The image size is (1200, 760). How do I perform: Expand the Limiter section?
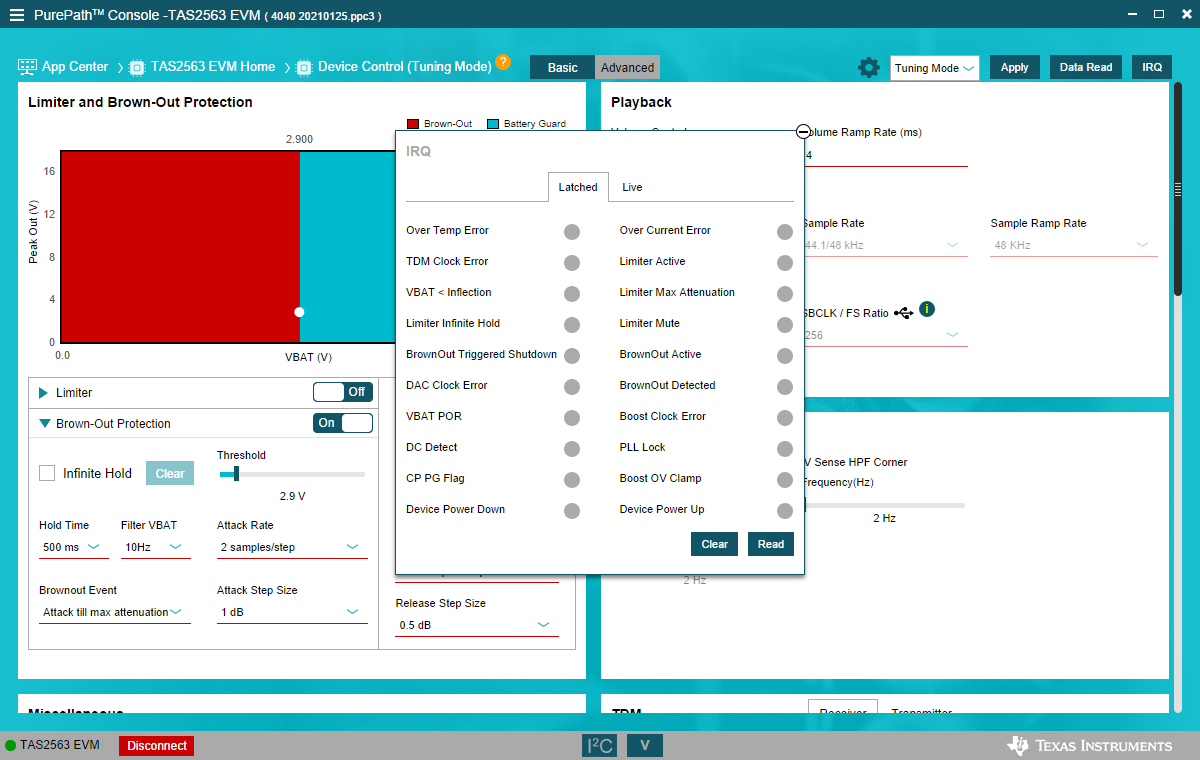pyautogui.click(x=43, y=393)
